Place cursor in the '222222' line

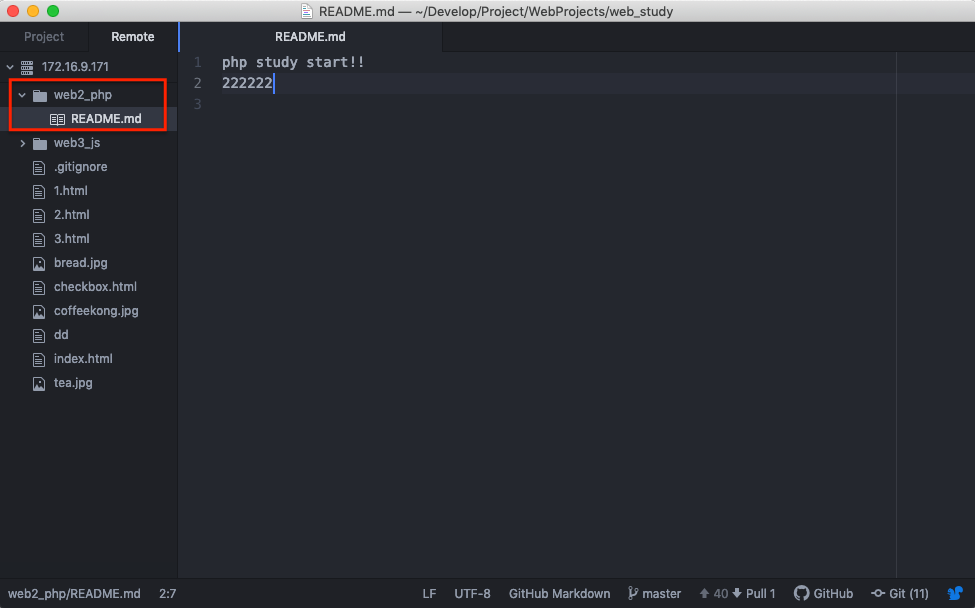pyautogui.click(x=247, y=83)
